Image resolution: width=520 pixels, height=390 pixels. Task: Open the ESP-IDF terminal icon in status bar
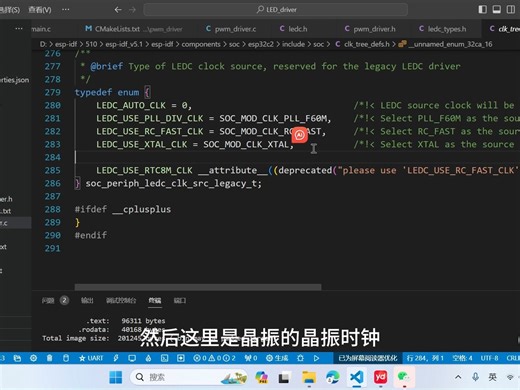click(x=164, y=358)
